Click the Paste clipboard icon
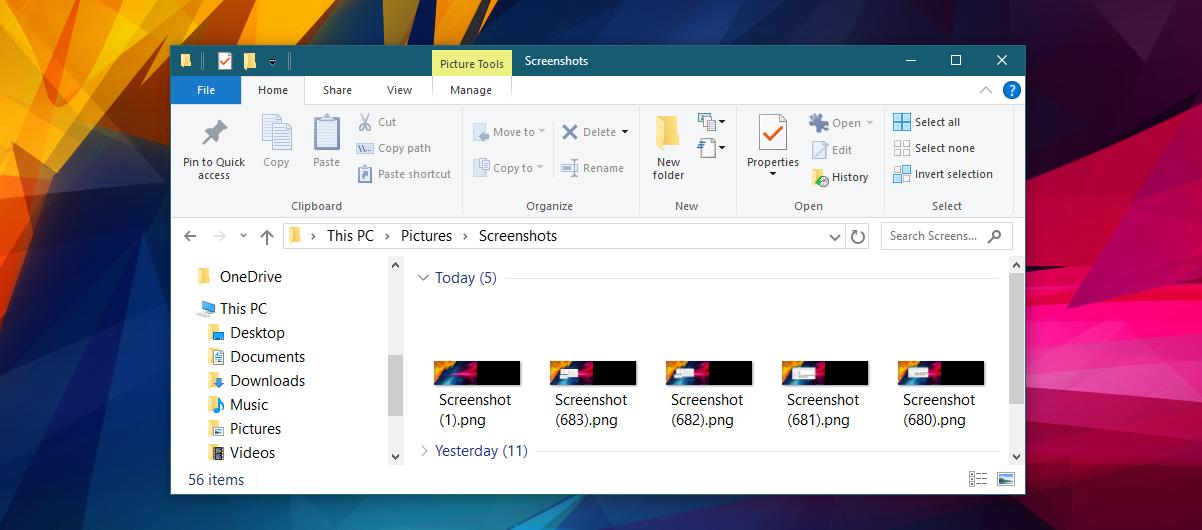 click(x=326, y=133)
